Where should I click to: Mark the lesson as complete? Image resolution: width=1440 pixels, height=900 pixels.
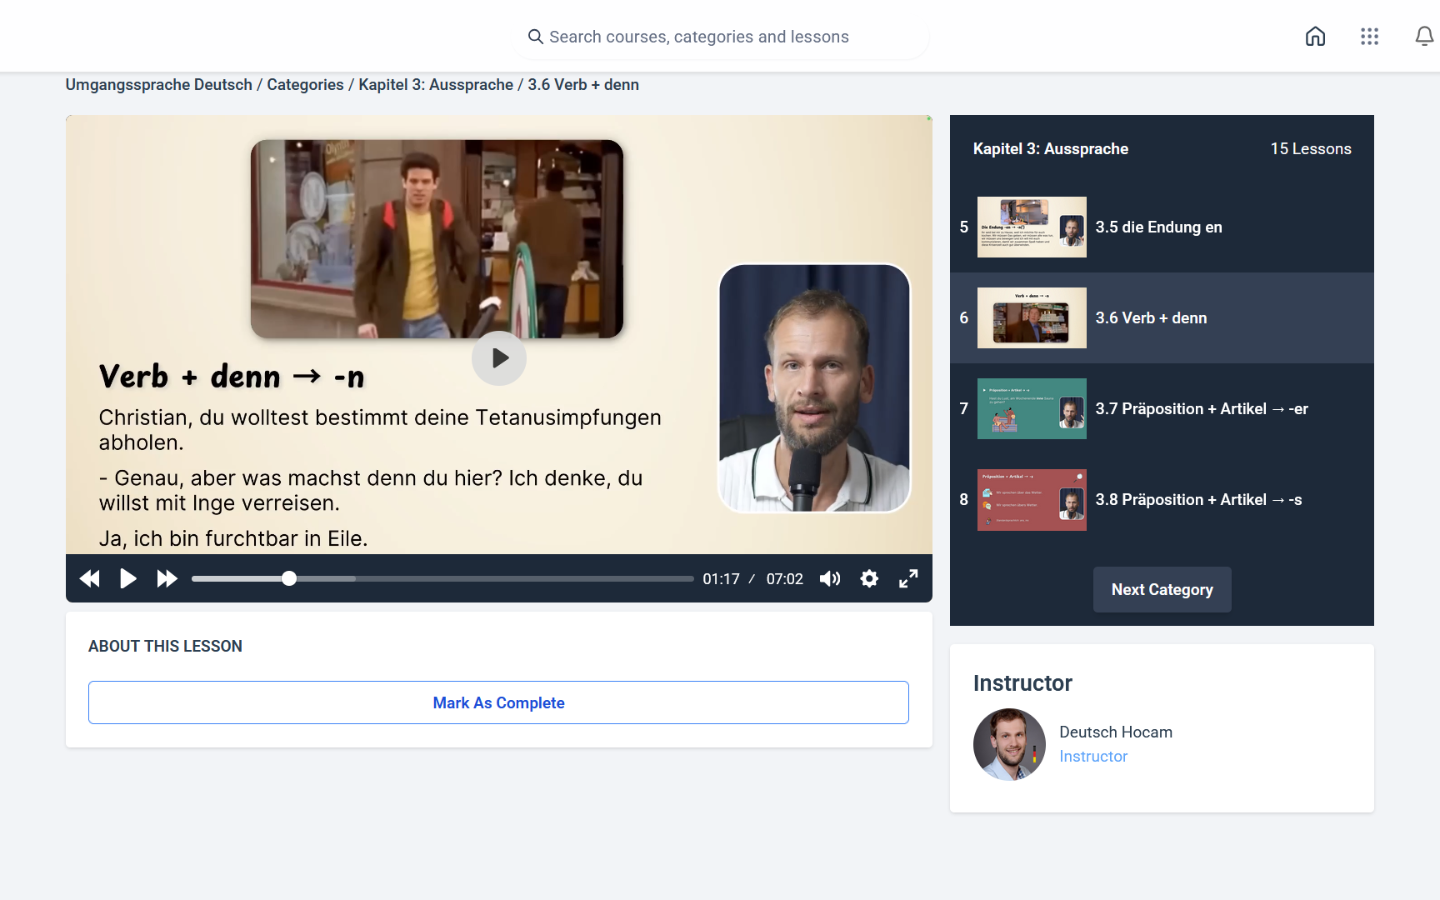click(498, 703)
